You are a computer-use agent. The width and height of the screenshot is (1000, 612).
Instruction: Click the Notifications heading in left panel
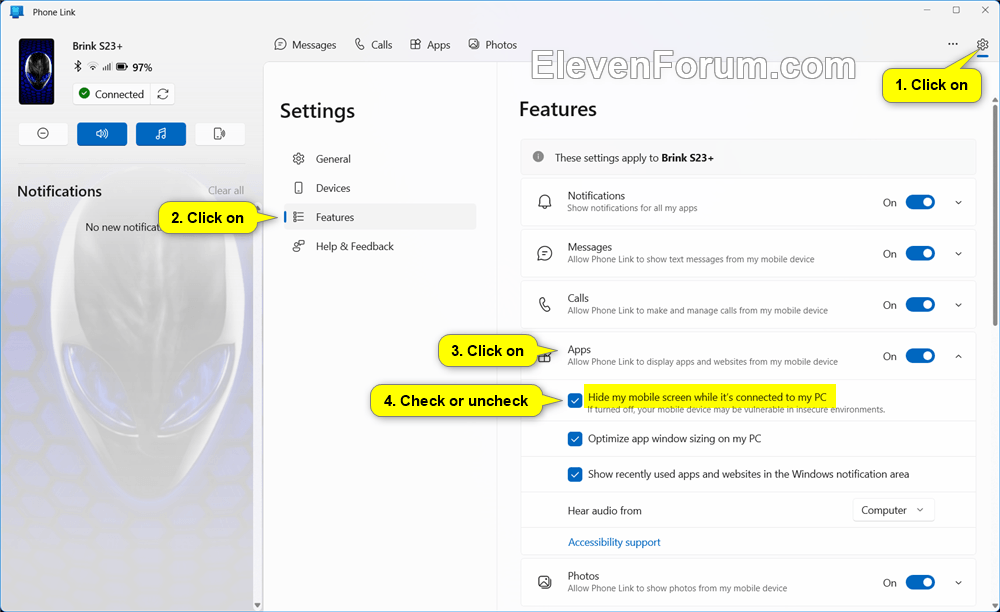59,191
